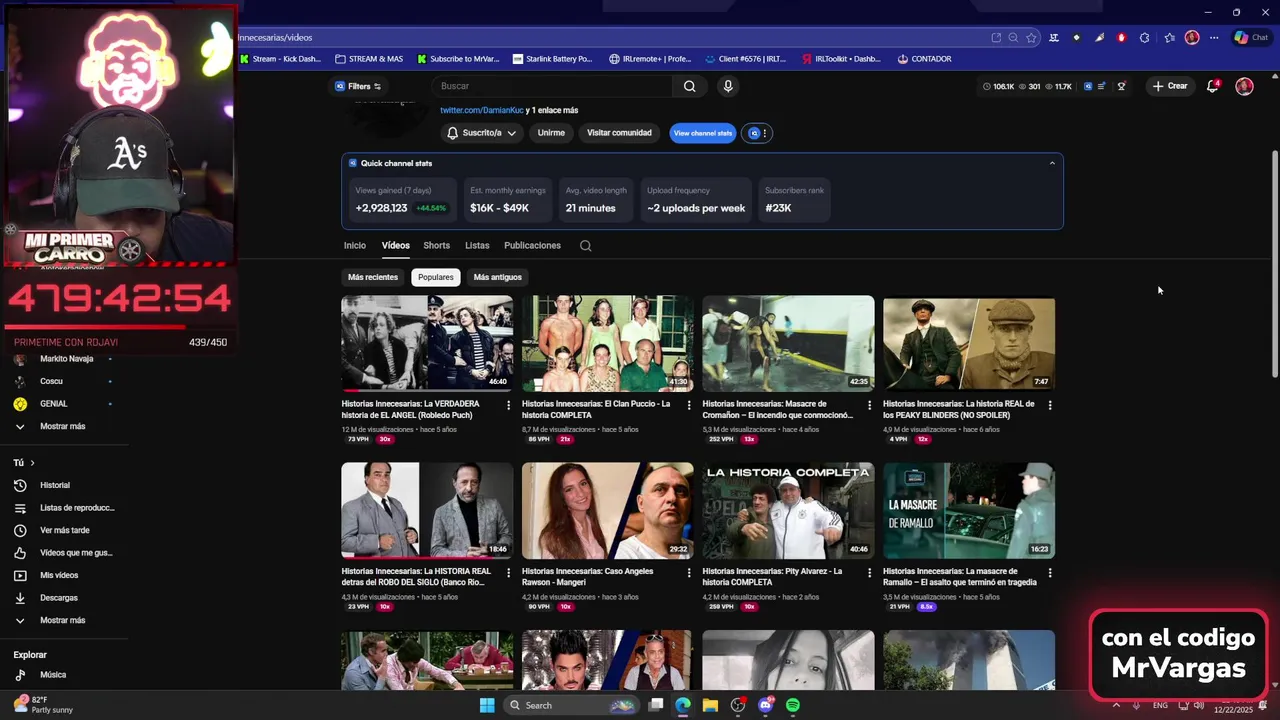Click the search magnifier button
The height and width of the screenshot is (720, 1280).
(x=689, y=86)
